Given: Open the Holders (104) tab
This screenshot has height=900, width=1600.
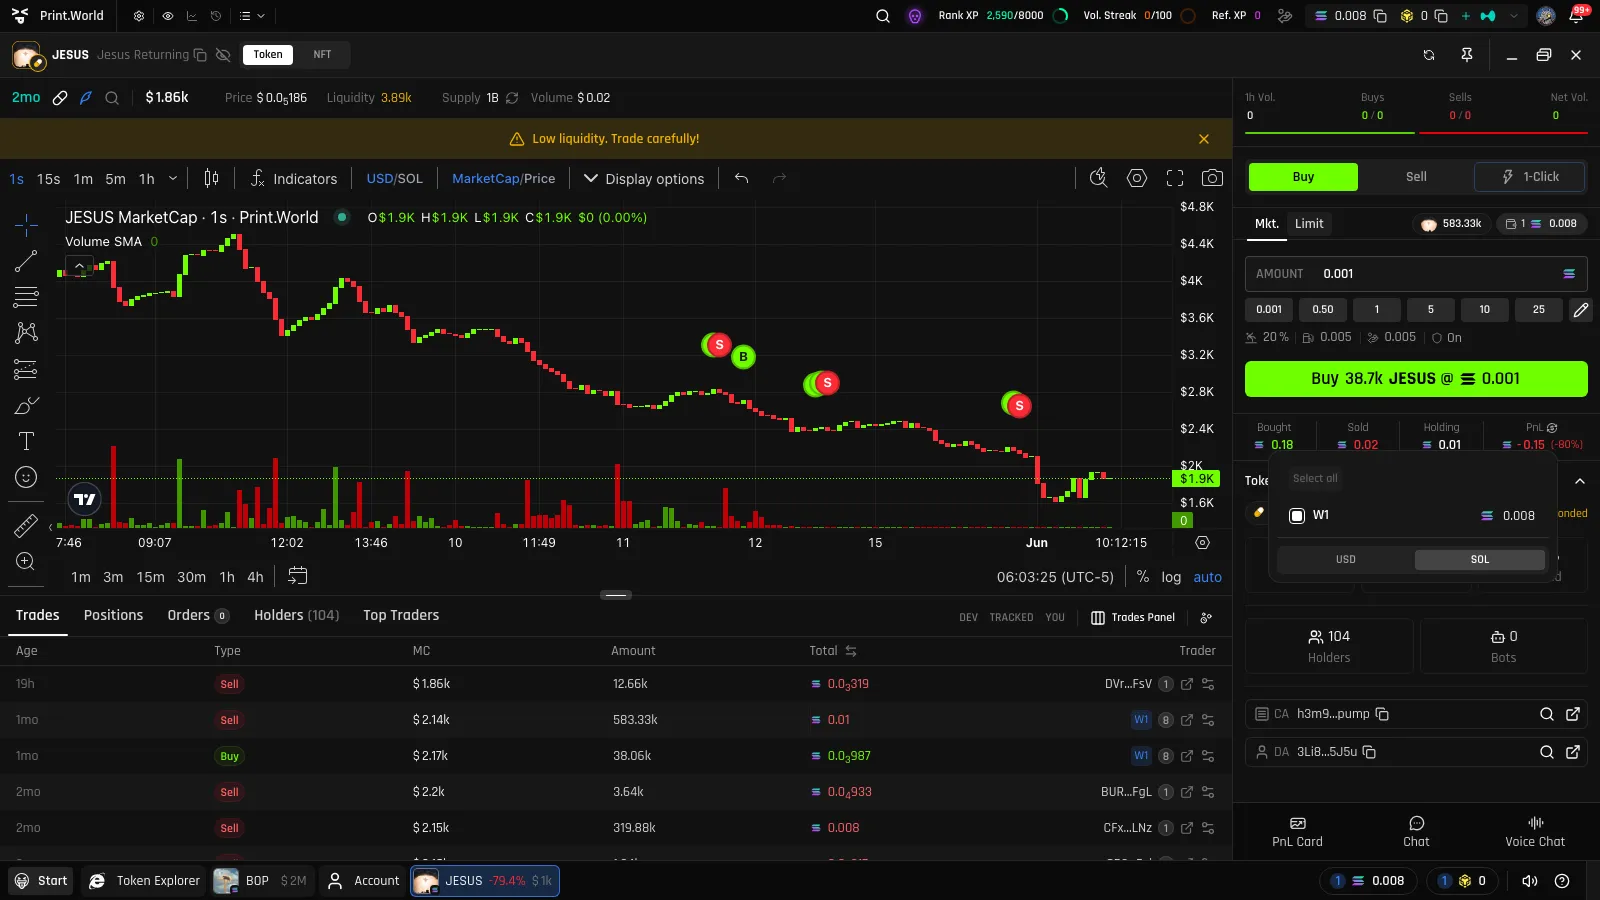Looking at the screenshot, I should [x=296, y=616].
